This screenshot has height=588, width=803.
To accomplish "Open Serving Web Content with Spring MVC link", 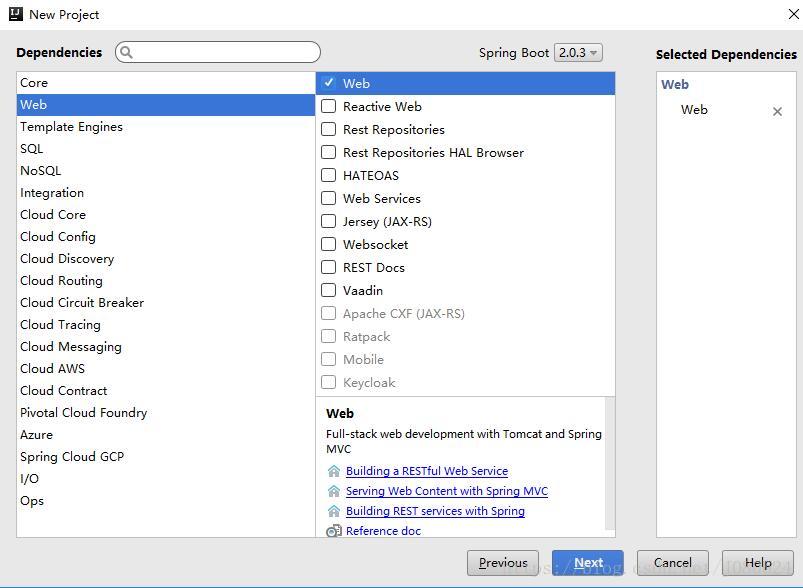I will tap(447, 491).
